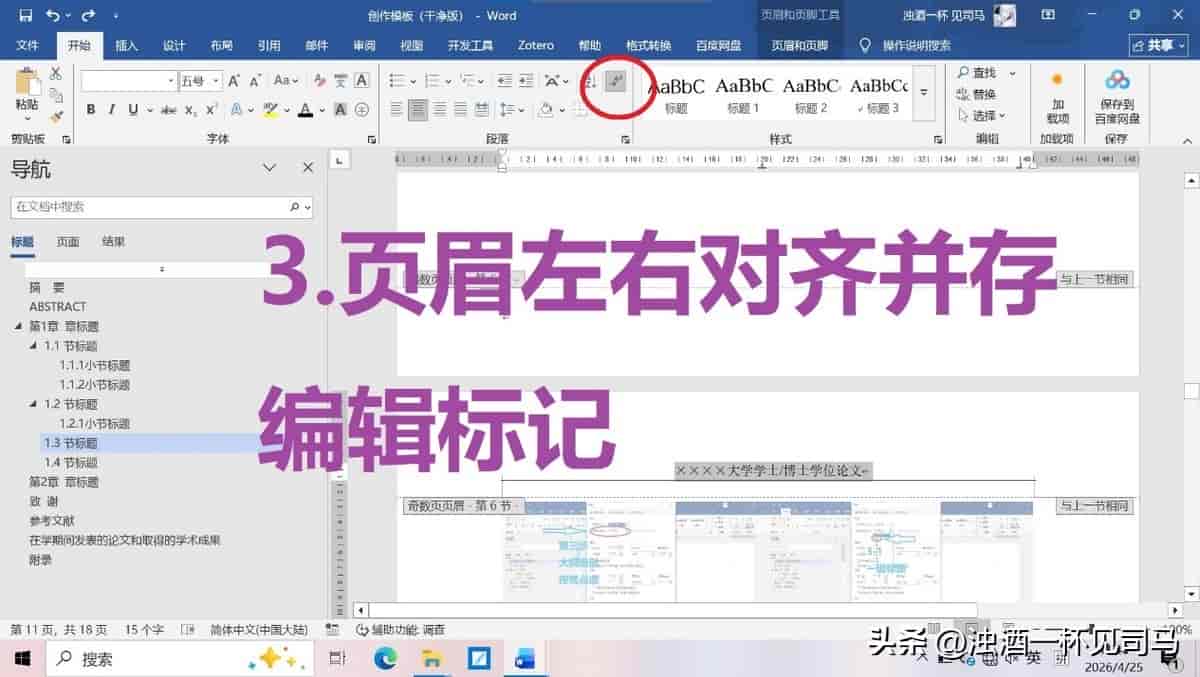The height and width of the screenshot is (677, 1200).
Task: Open navigation pane options chevron
Action: click(269, 168)
